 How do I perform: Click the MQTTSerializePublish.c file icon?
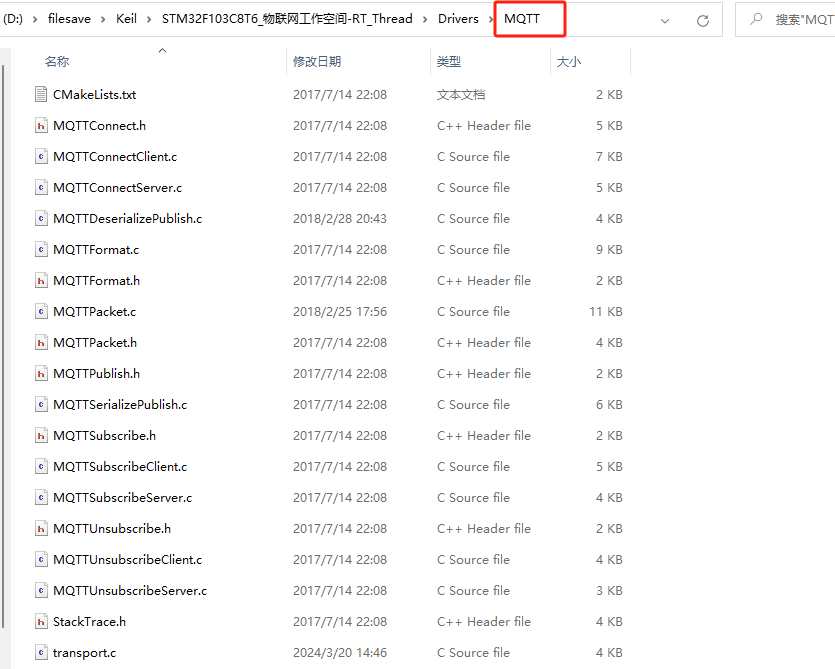click(41, 404)
